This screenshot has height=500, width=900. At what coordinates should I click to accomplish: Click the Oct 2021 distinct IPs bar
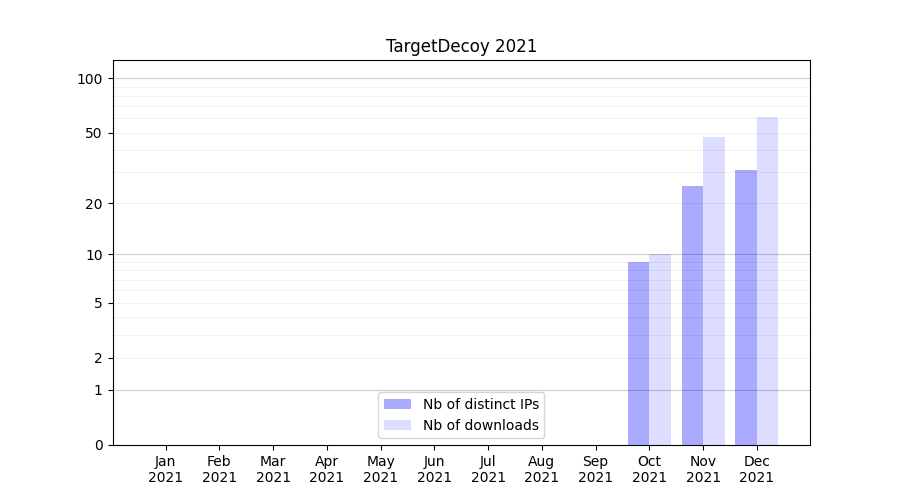coord(638,353)
